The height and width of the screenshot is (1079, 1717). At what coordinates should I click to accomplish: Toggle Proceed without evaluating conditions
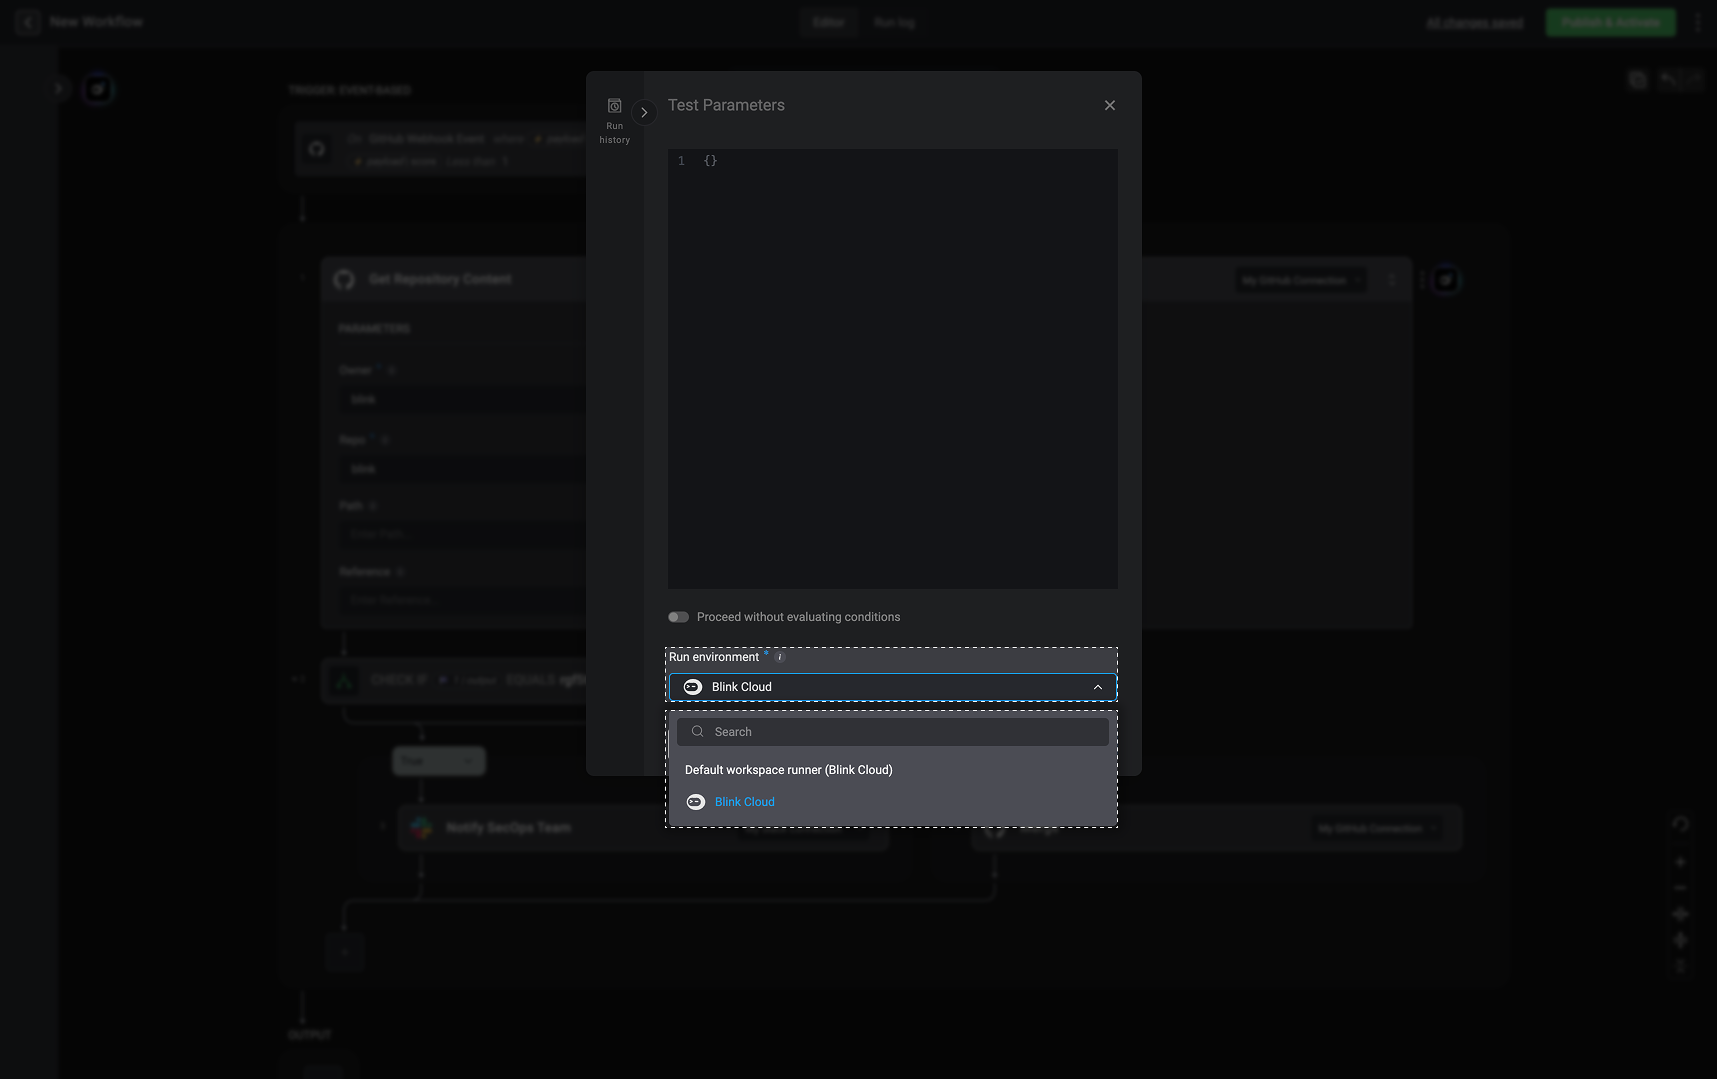678,617
